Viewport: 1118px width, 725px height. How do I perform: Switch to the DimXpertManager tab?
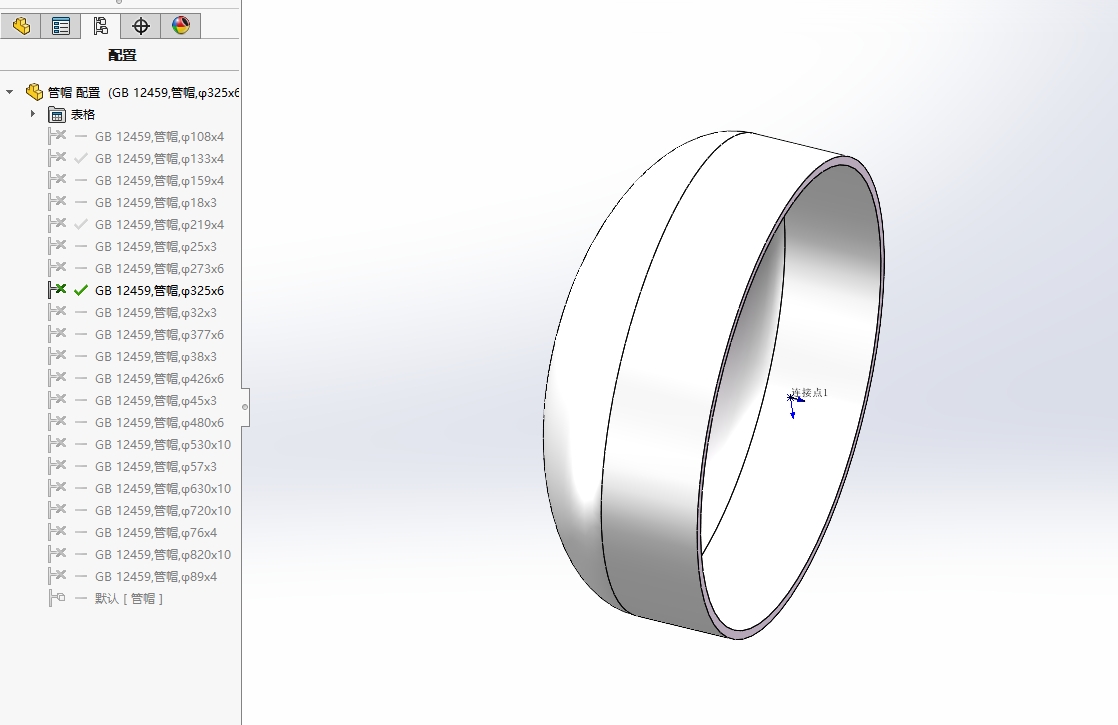[x=140, y=26]
